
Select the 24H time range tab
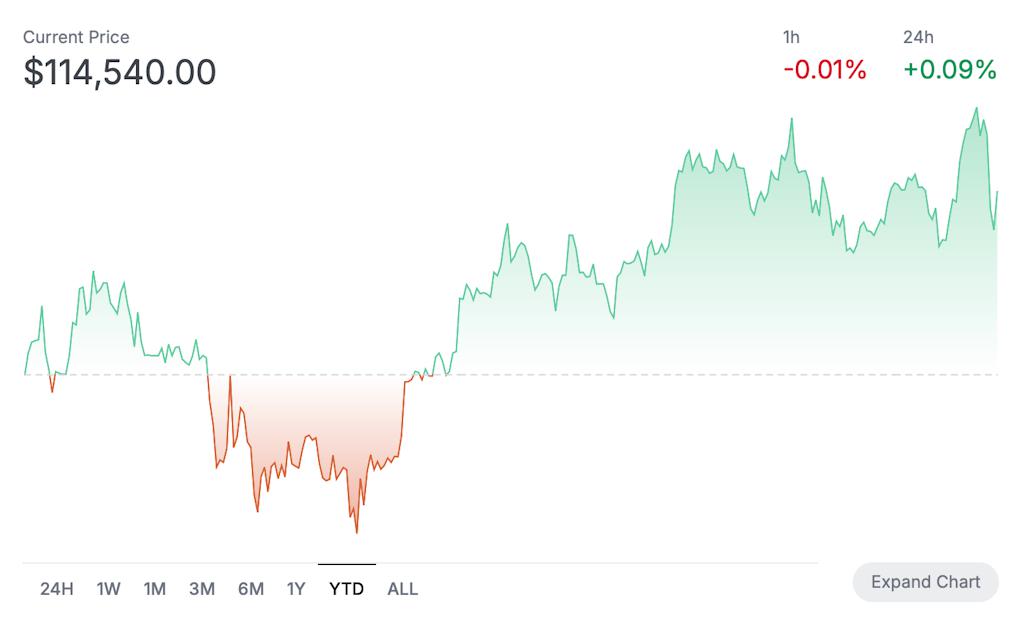pos(57,589)
